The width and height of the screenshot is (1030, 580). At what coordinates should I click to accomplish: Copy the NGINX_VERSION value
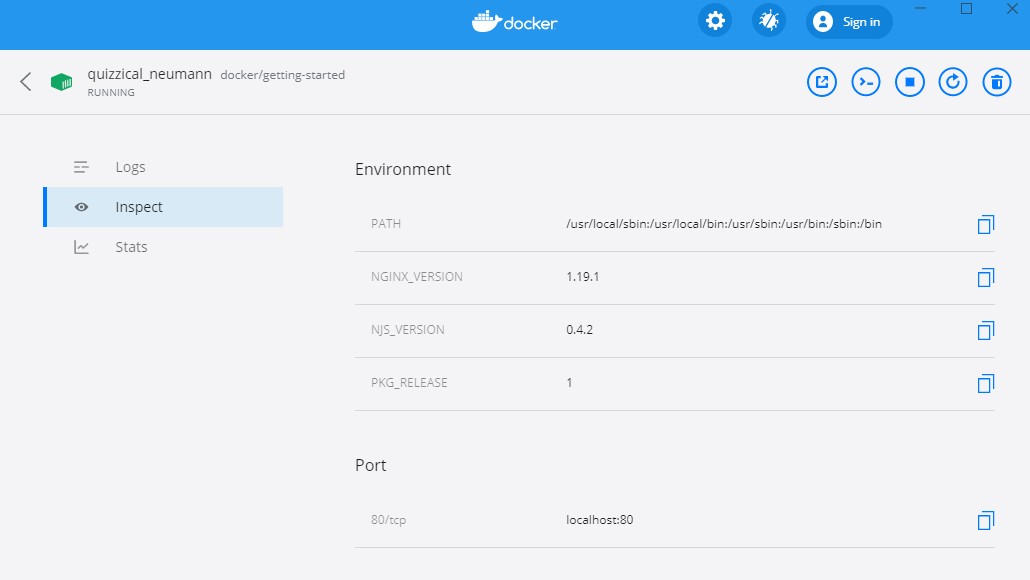985,277
